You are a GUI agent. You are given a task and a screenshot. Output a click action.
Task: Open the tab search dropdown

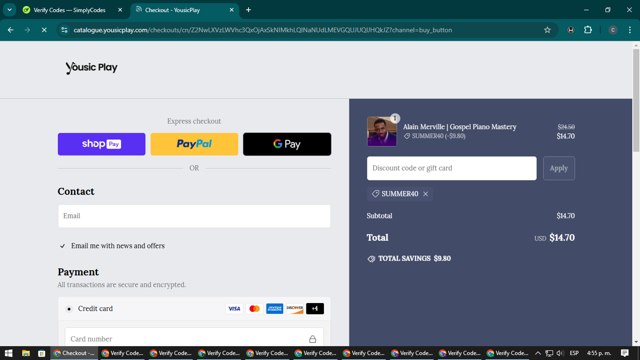pos(9,10)
